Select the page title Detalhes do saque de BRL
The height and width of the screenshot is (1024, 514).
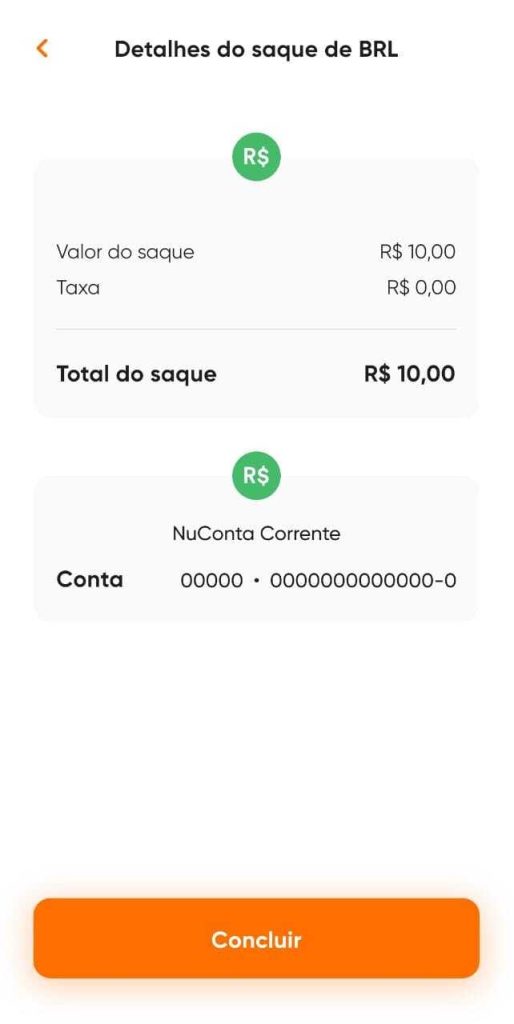[256, 50]
